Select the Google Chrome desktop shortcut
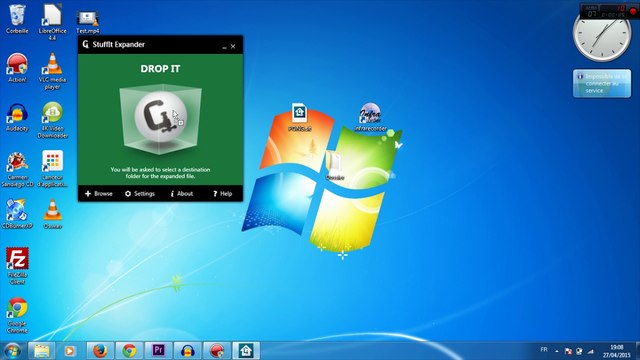The width and height of the screenshot is (640, 360). pos(17,315)
